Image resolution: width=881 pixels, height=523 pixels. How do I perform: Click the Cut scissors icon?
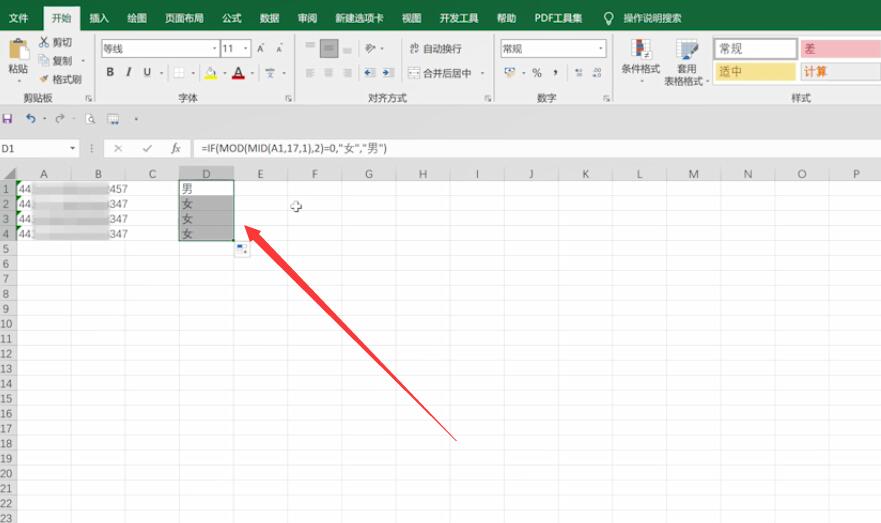(x=44, y=42)
